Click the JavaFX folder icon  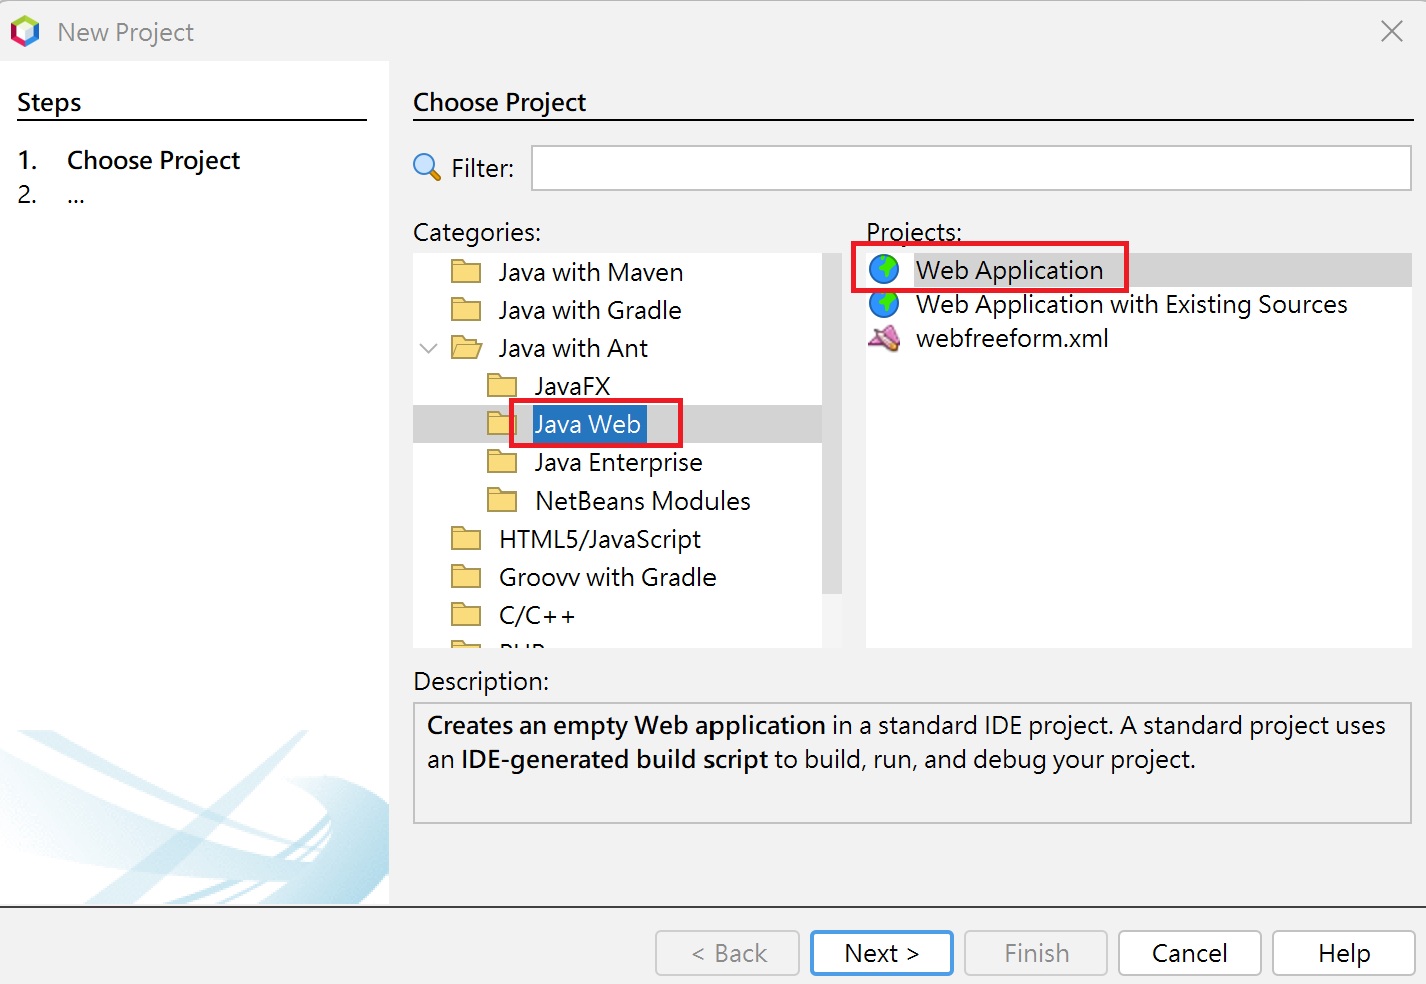502,386
